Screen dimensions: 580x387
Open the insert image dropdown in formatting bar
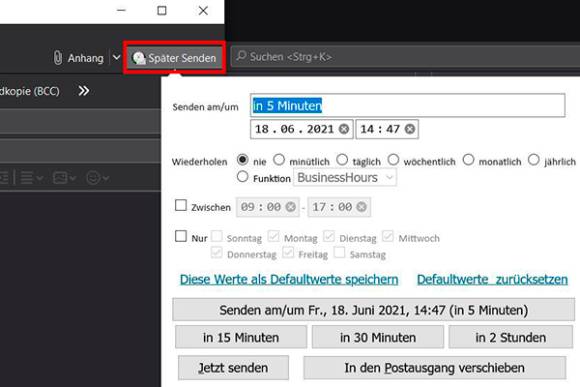pos(64,178)
